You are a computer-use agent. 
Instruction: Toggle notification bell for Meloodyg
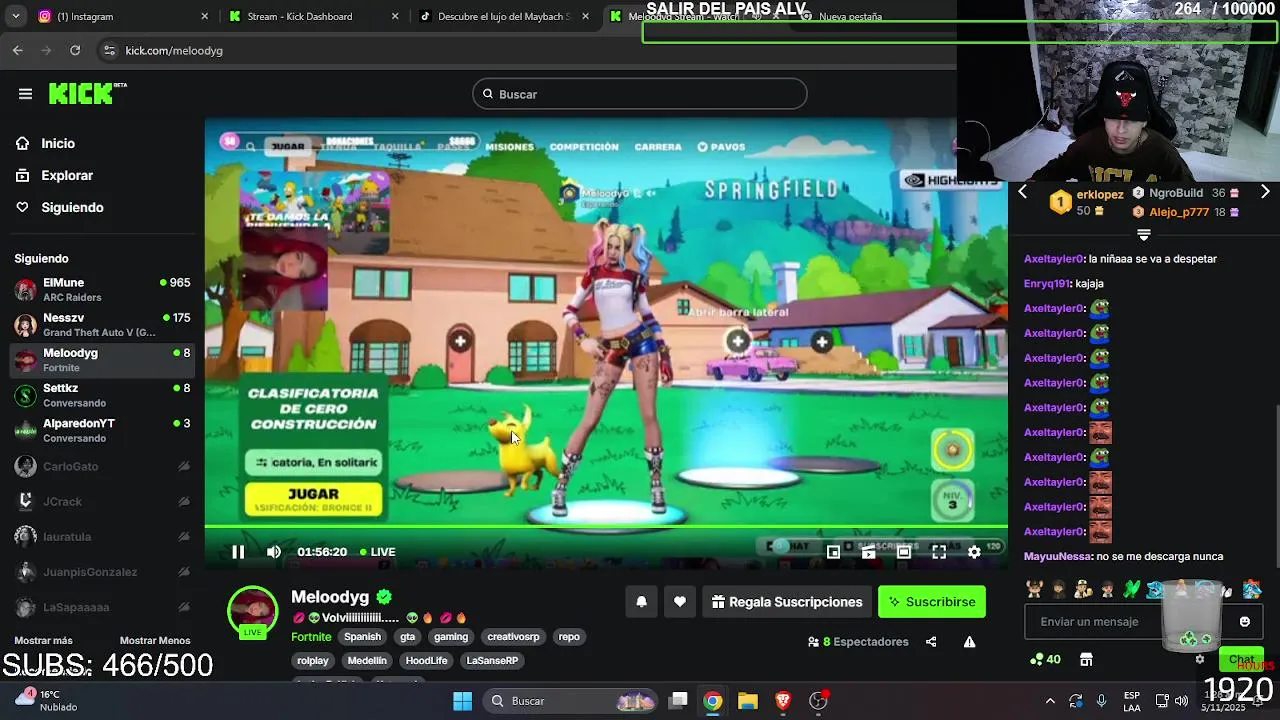tap(642, 602)
